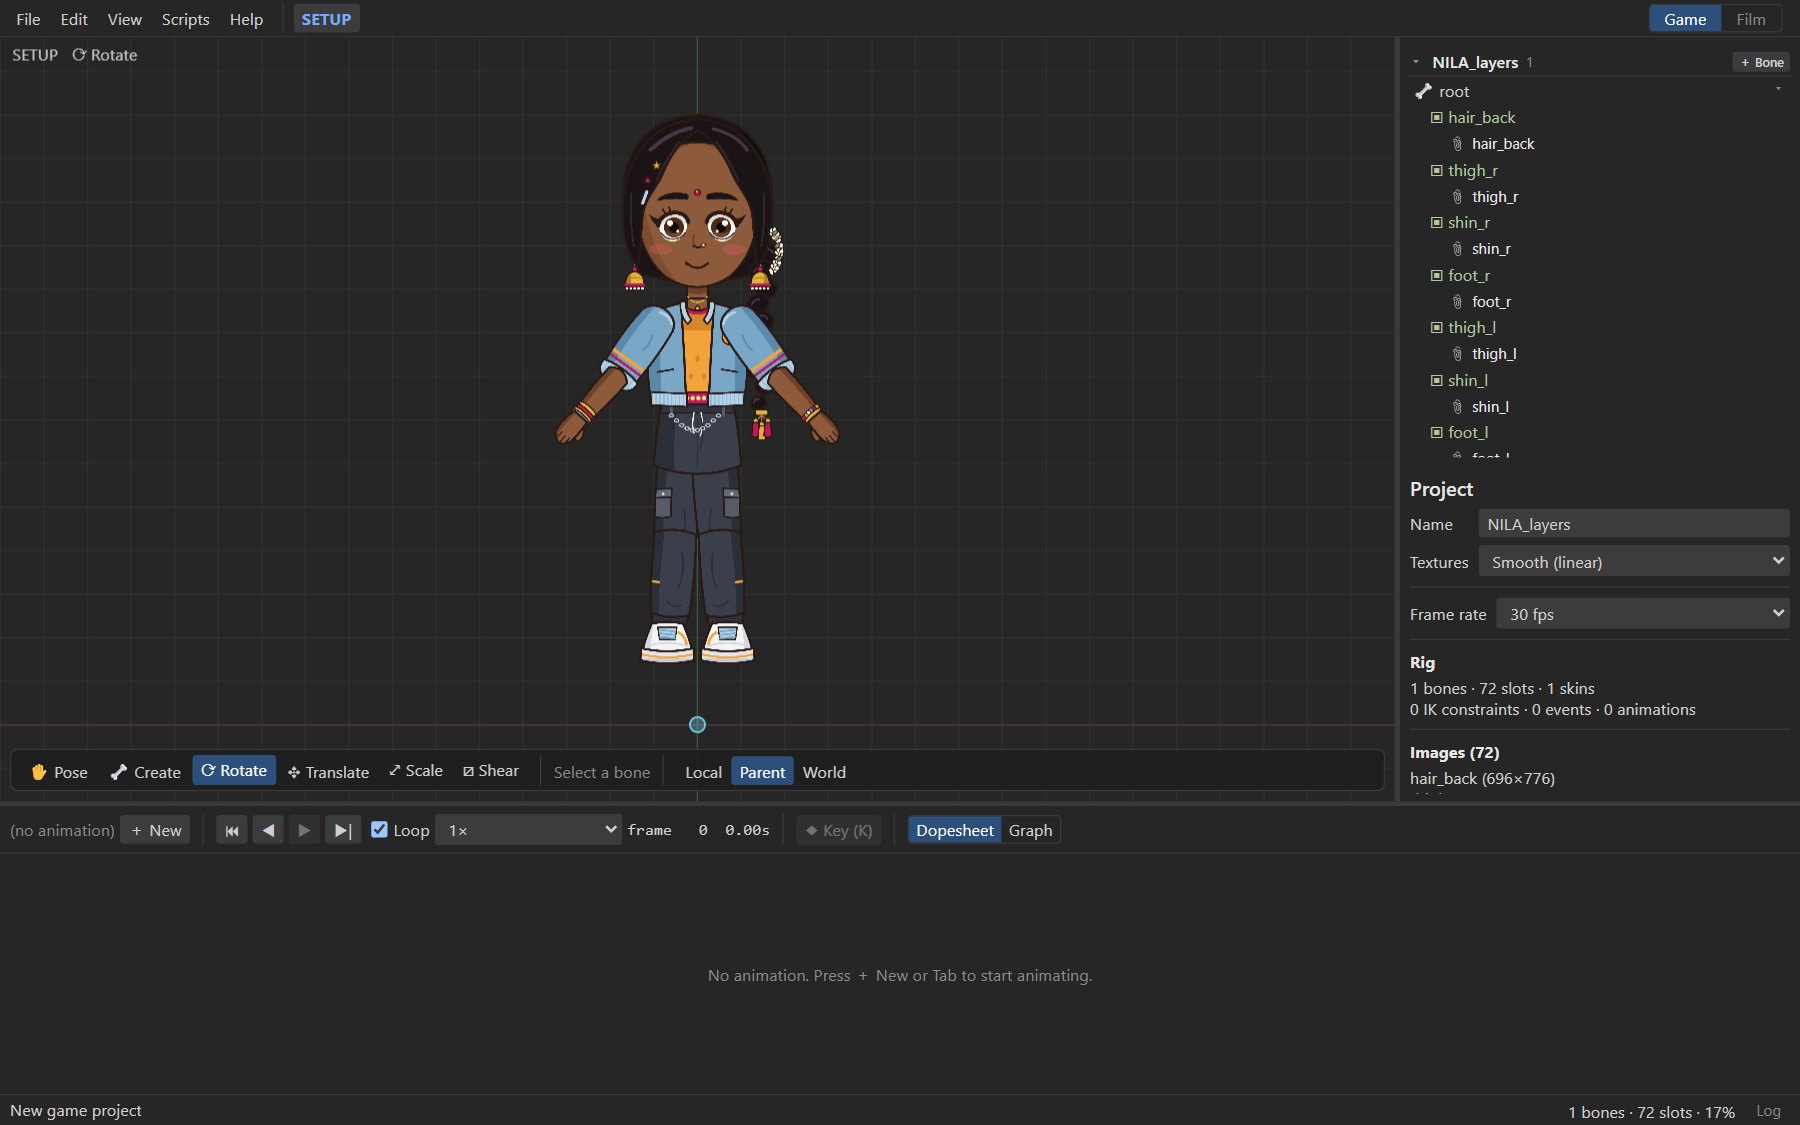
Task: Open the Log in status bar
Action: (1768, 1111)
